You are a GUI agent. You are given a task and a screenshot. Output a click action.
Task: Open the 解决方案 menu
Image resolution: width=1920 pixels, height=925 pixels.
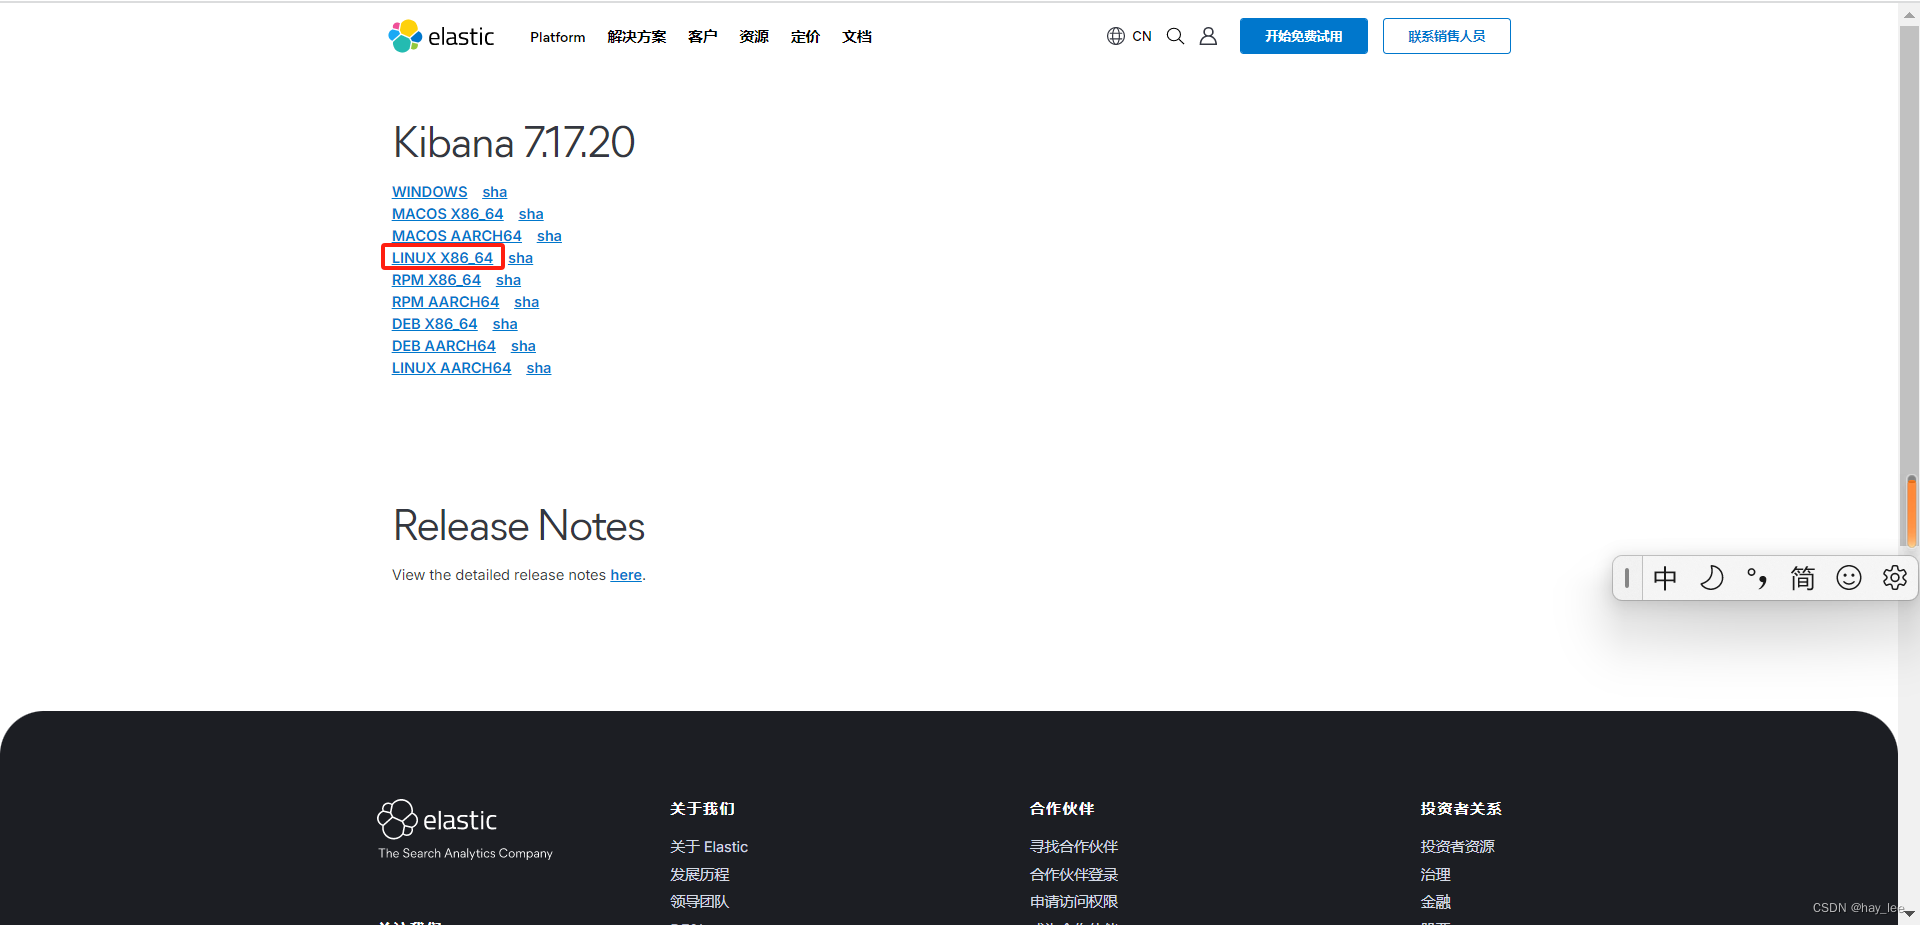tap(637, 37)
